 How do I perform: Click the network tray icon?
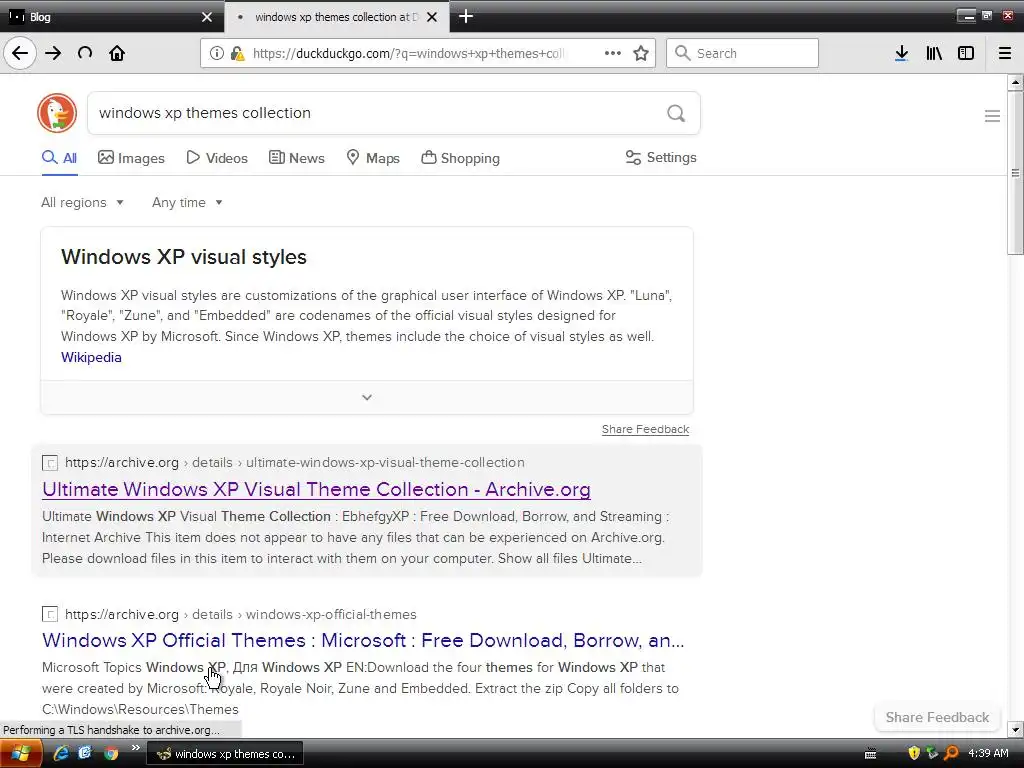(x=933, y=753)
